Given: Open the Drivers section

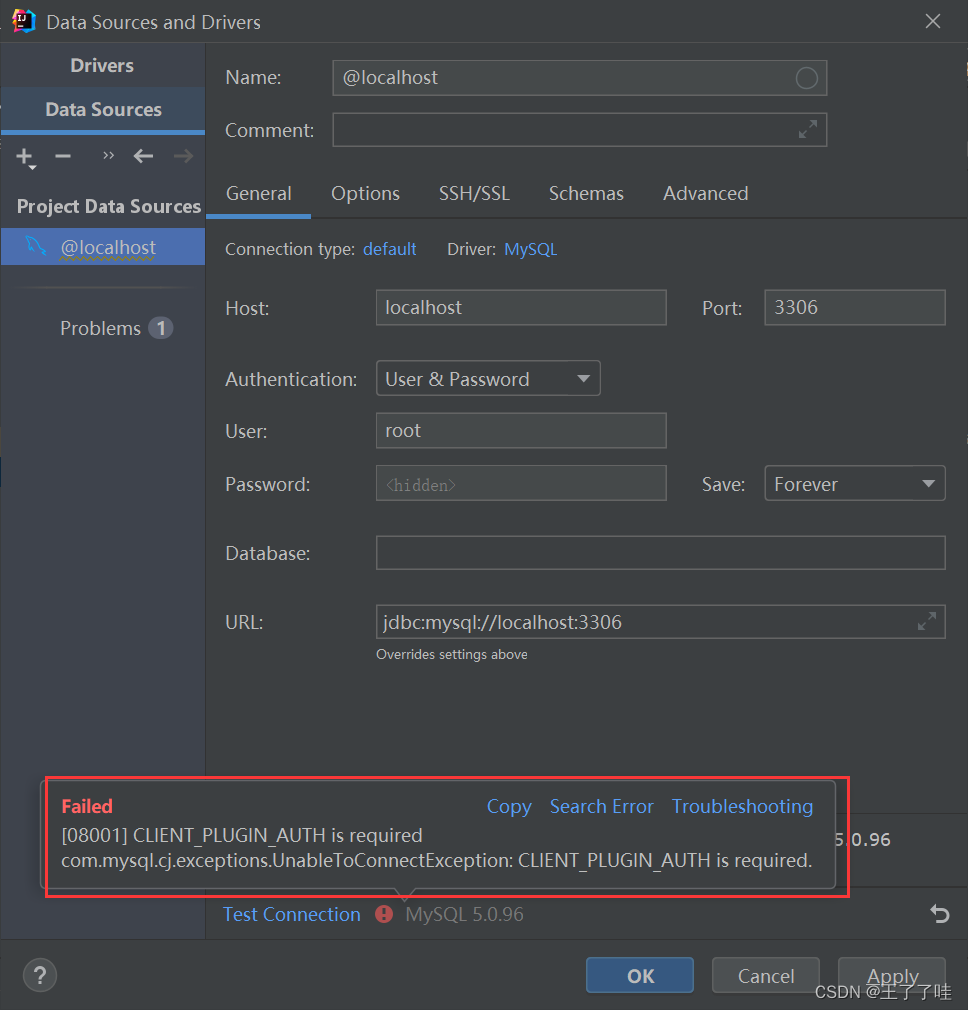Looking at the screenshot, I should pos(101,65).
